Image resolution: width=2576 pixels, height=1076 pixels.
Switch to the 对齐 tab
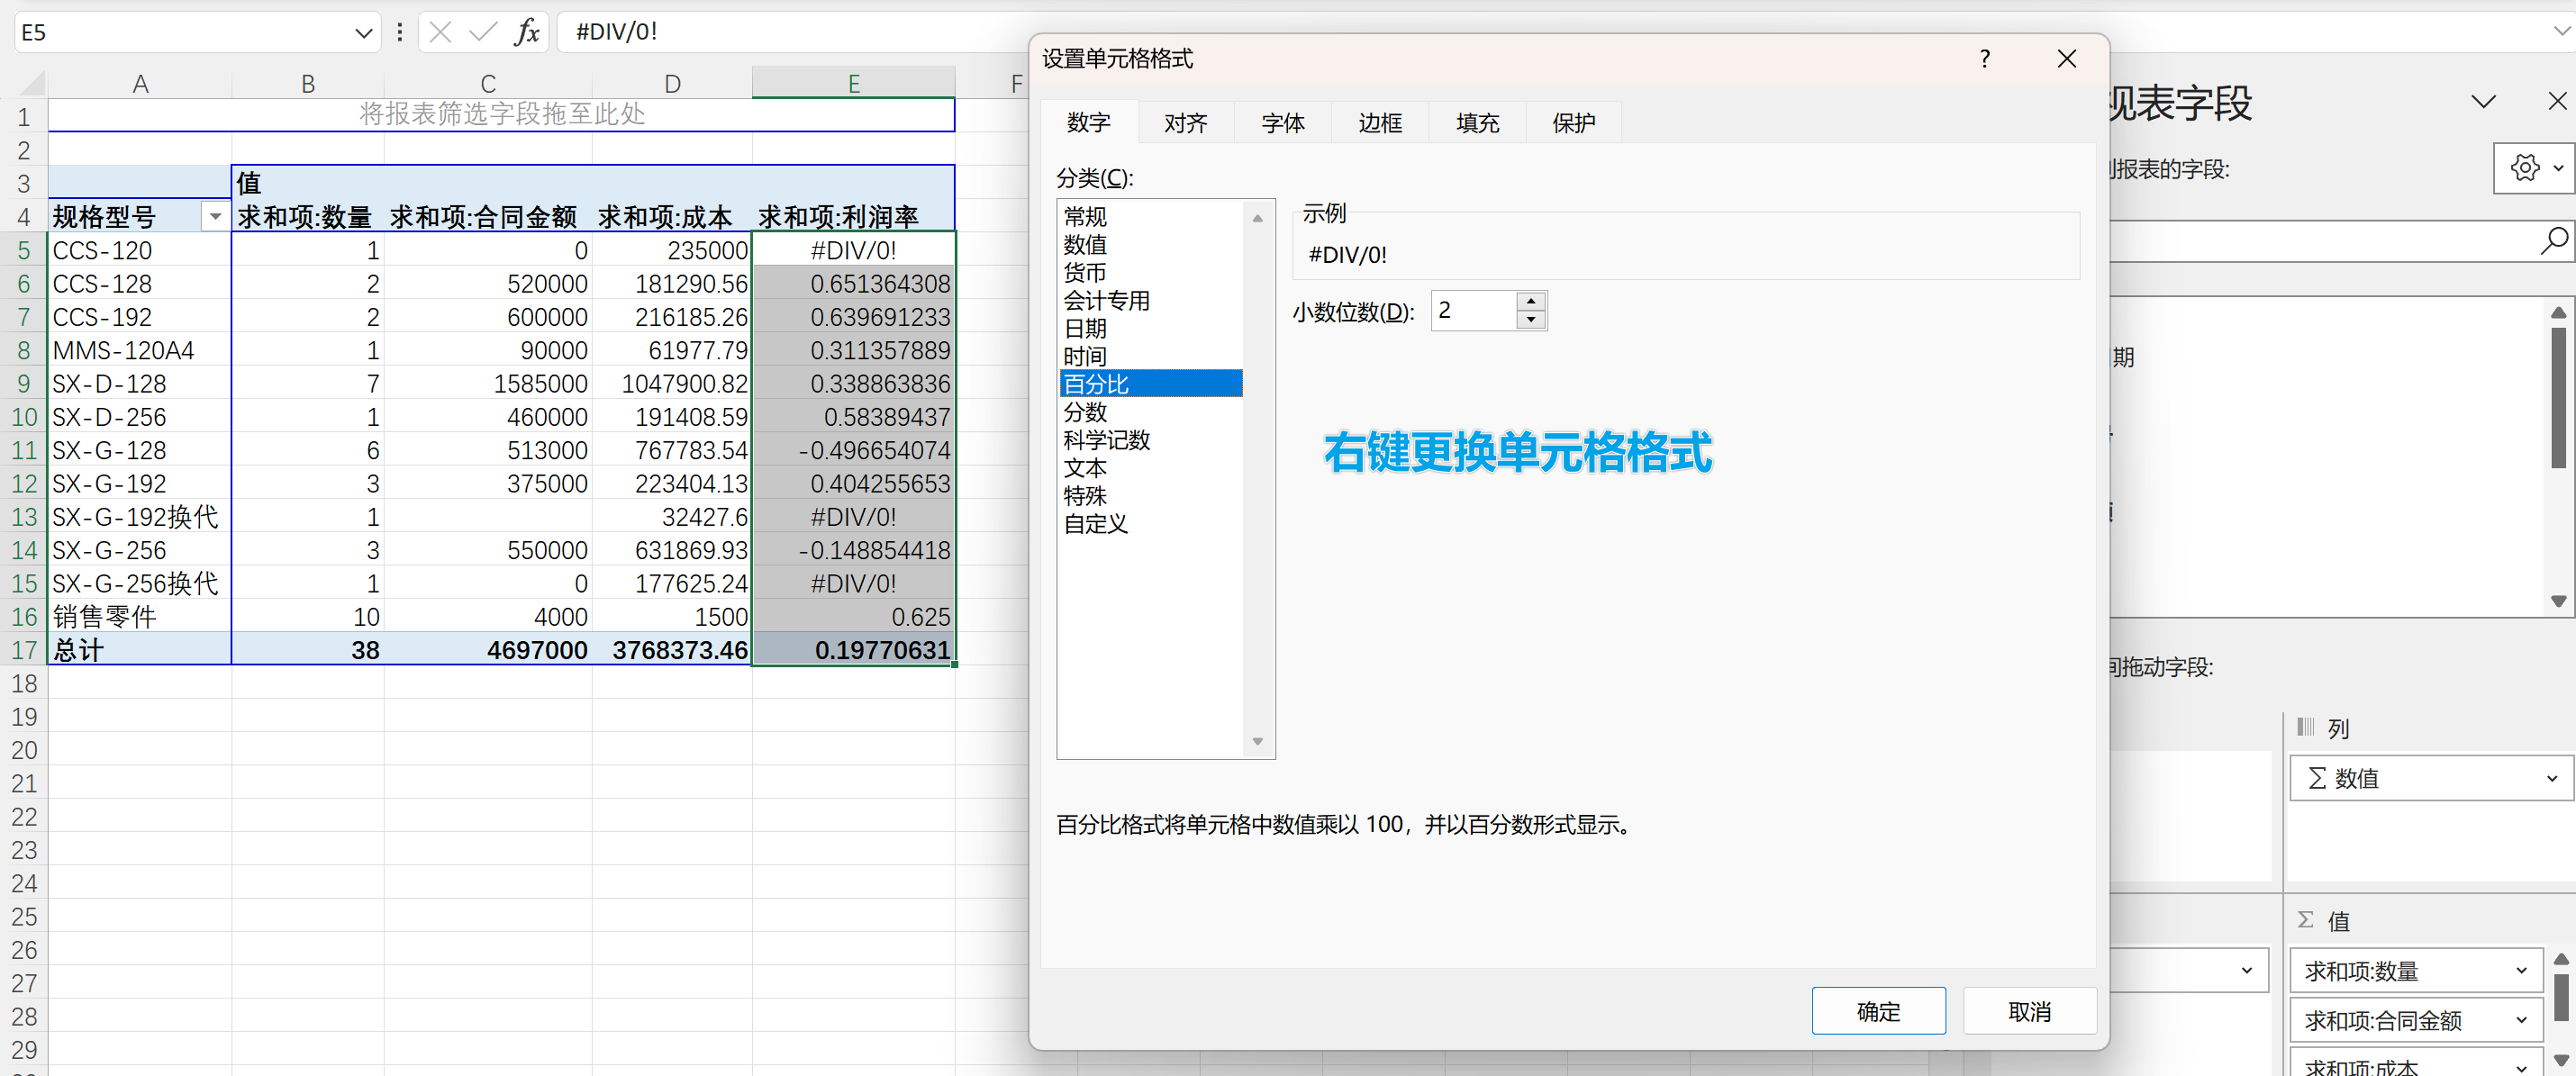(1185, 123)
